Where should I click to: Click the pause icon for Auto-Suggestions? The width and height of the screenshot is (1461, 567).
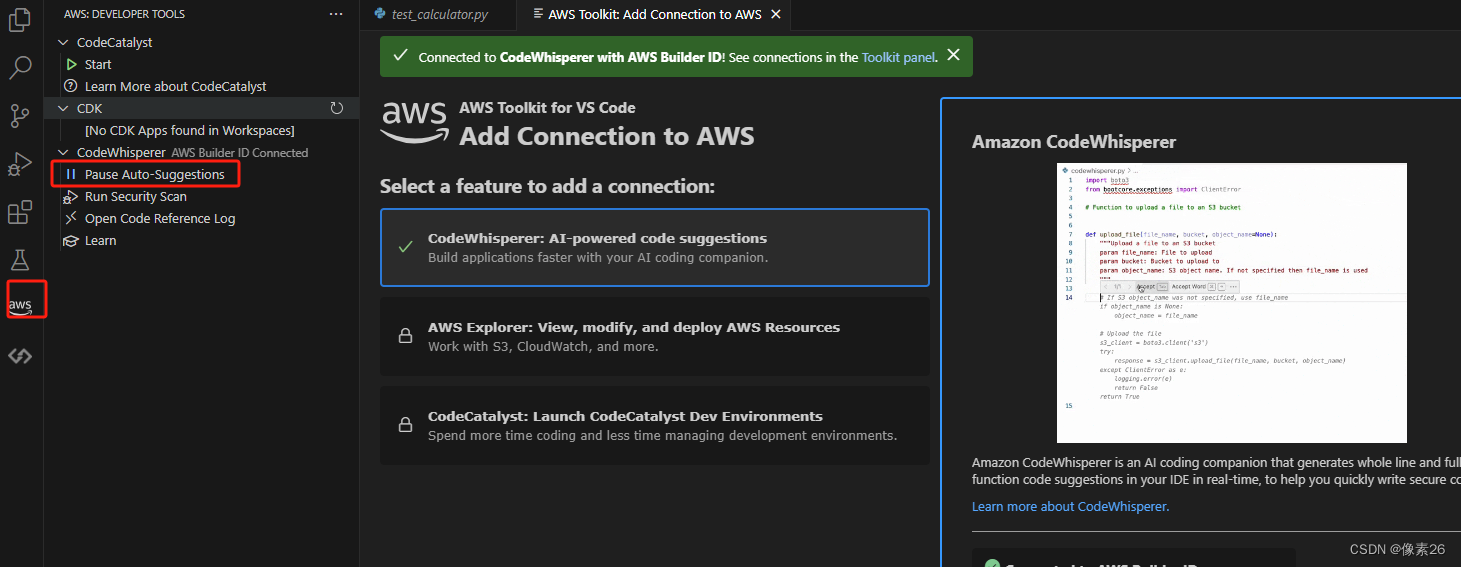tap(71, 174)
